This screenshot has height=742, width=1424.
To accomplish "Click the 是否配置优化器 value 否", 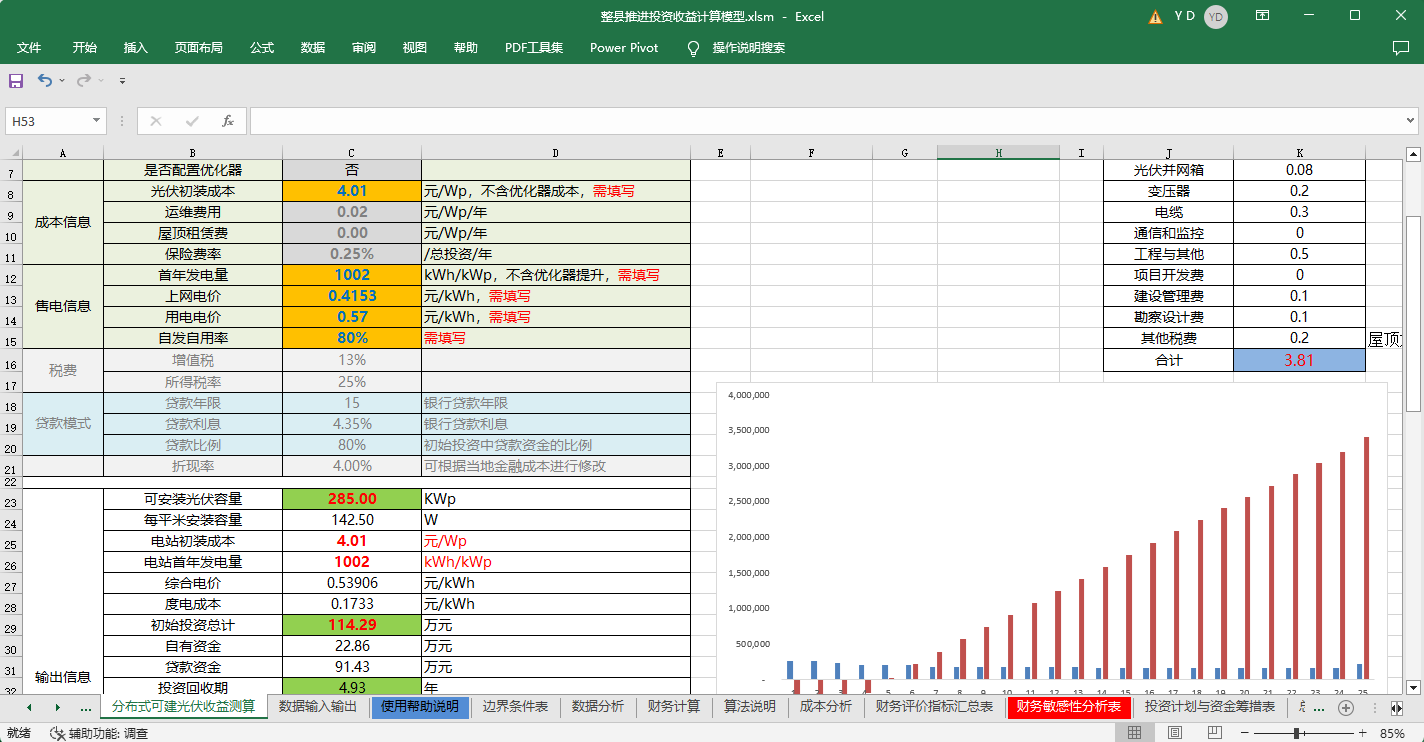I will pyautogui.click(x=352, y=170).
